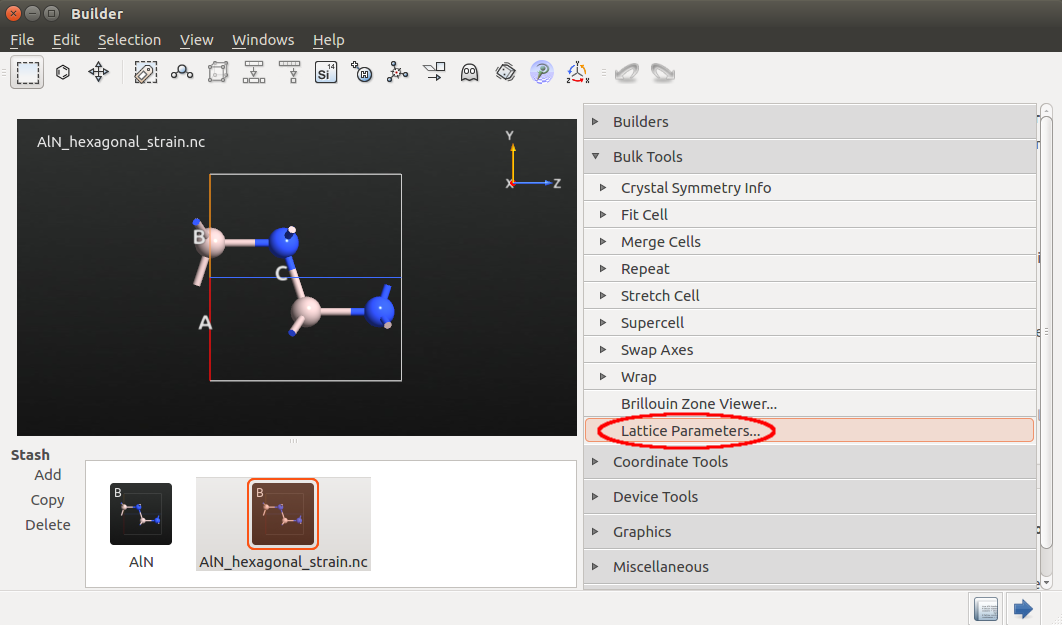
Task: Click Add in the Stash
Action: (x=47, y=475)
